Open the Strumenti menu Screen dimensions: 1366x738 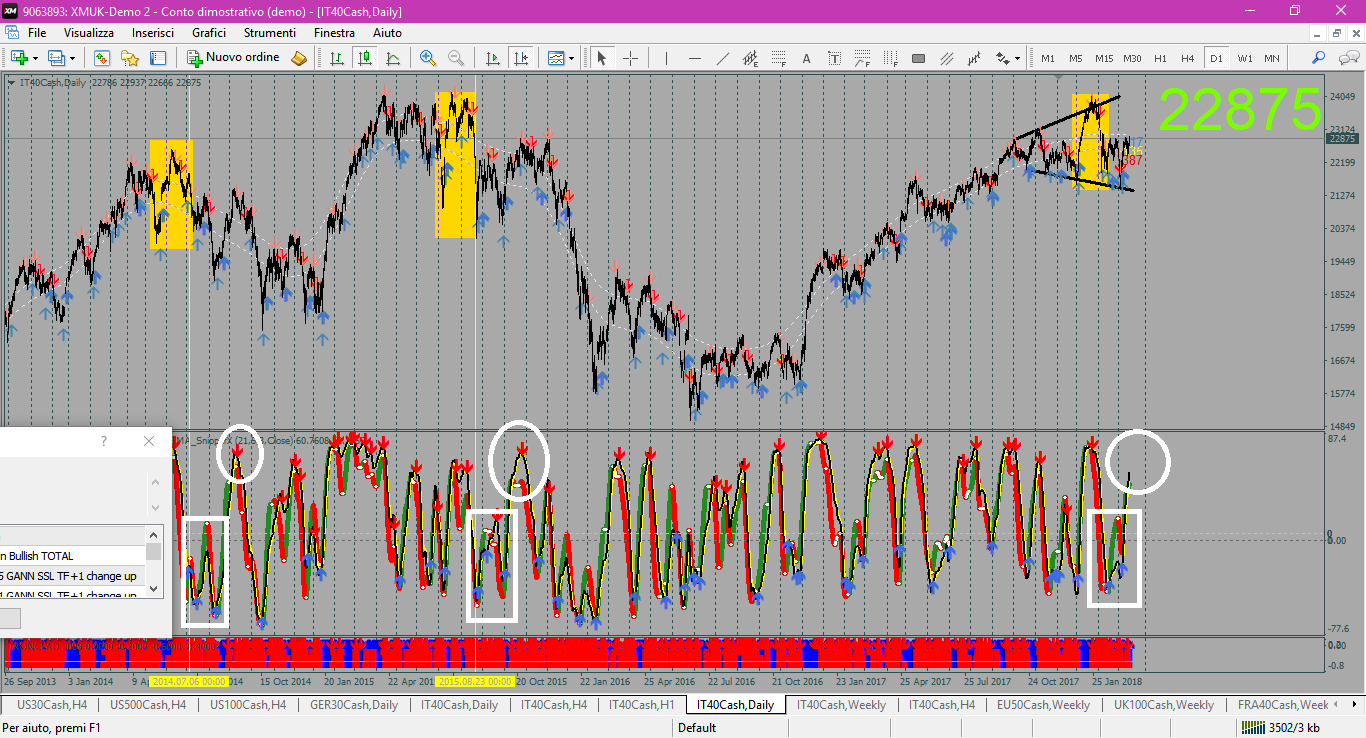(x=270, y=33)
